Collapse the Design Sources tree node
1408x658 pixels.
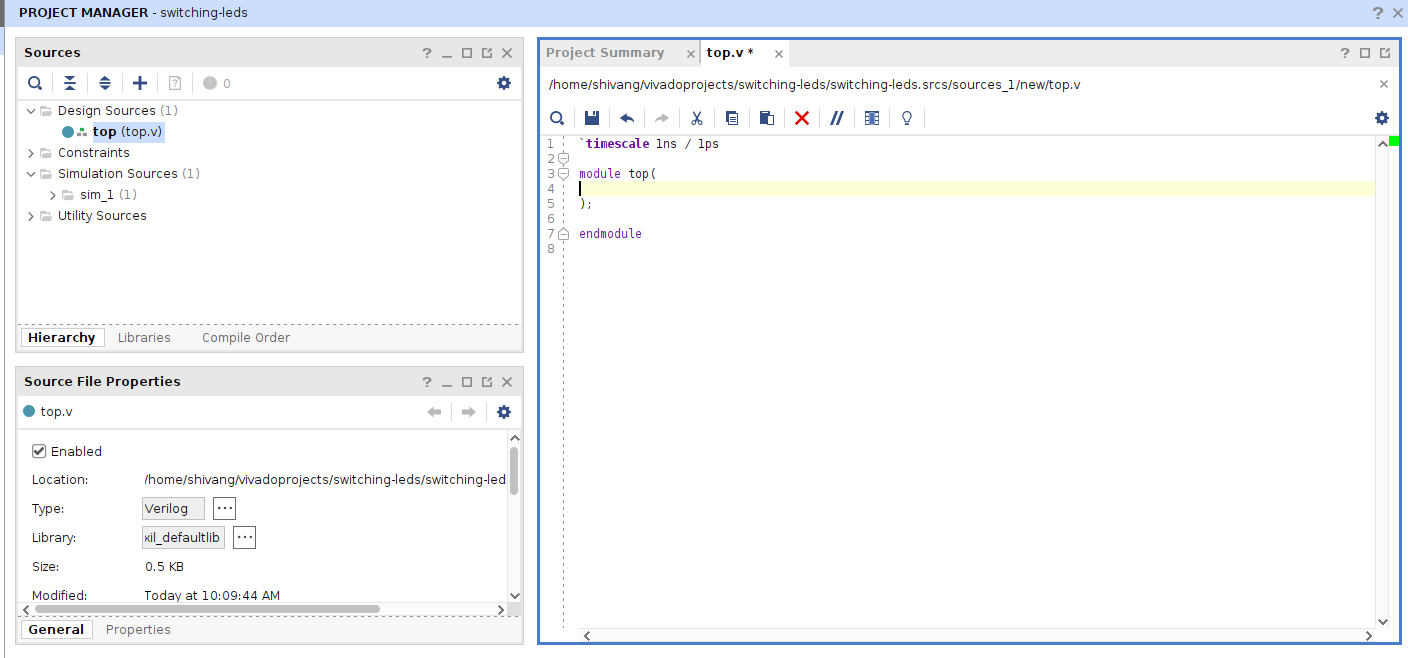[x=31, y=111]
